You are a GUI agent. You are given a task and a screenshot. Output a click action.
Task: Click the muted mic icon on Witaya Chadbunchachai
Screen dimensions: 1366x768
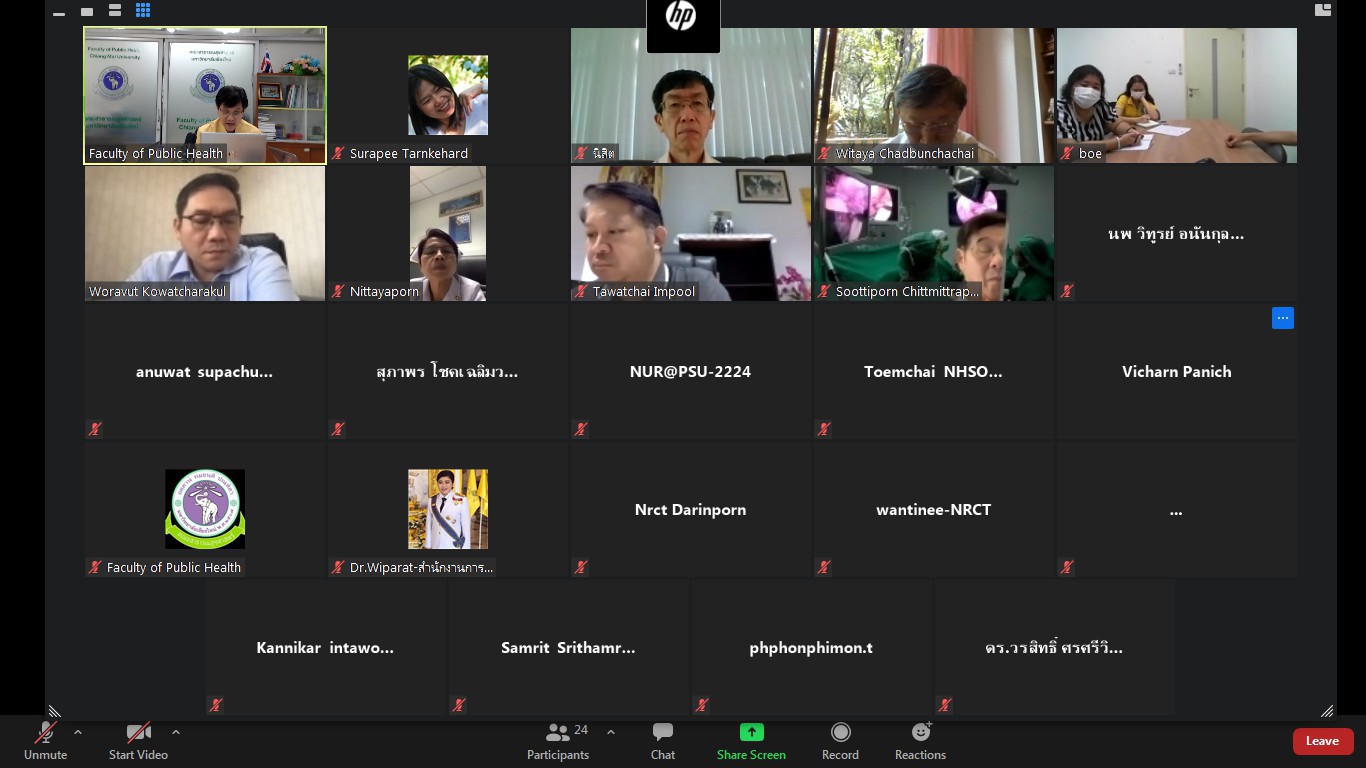coord(825,153)
